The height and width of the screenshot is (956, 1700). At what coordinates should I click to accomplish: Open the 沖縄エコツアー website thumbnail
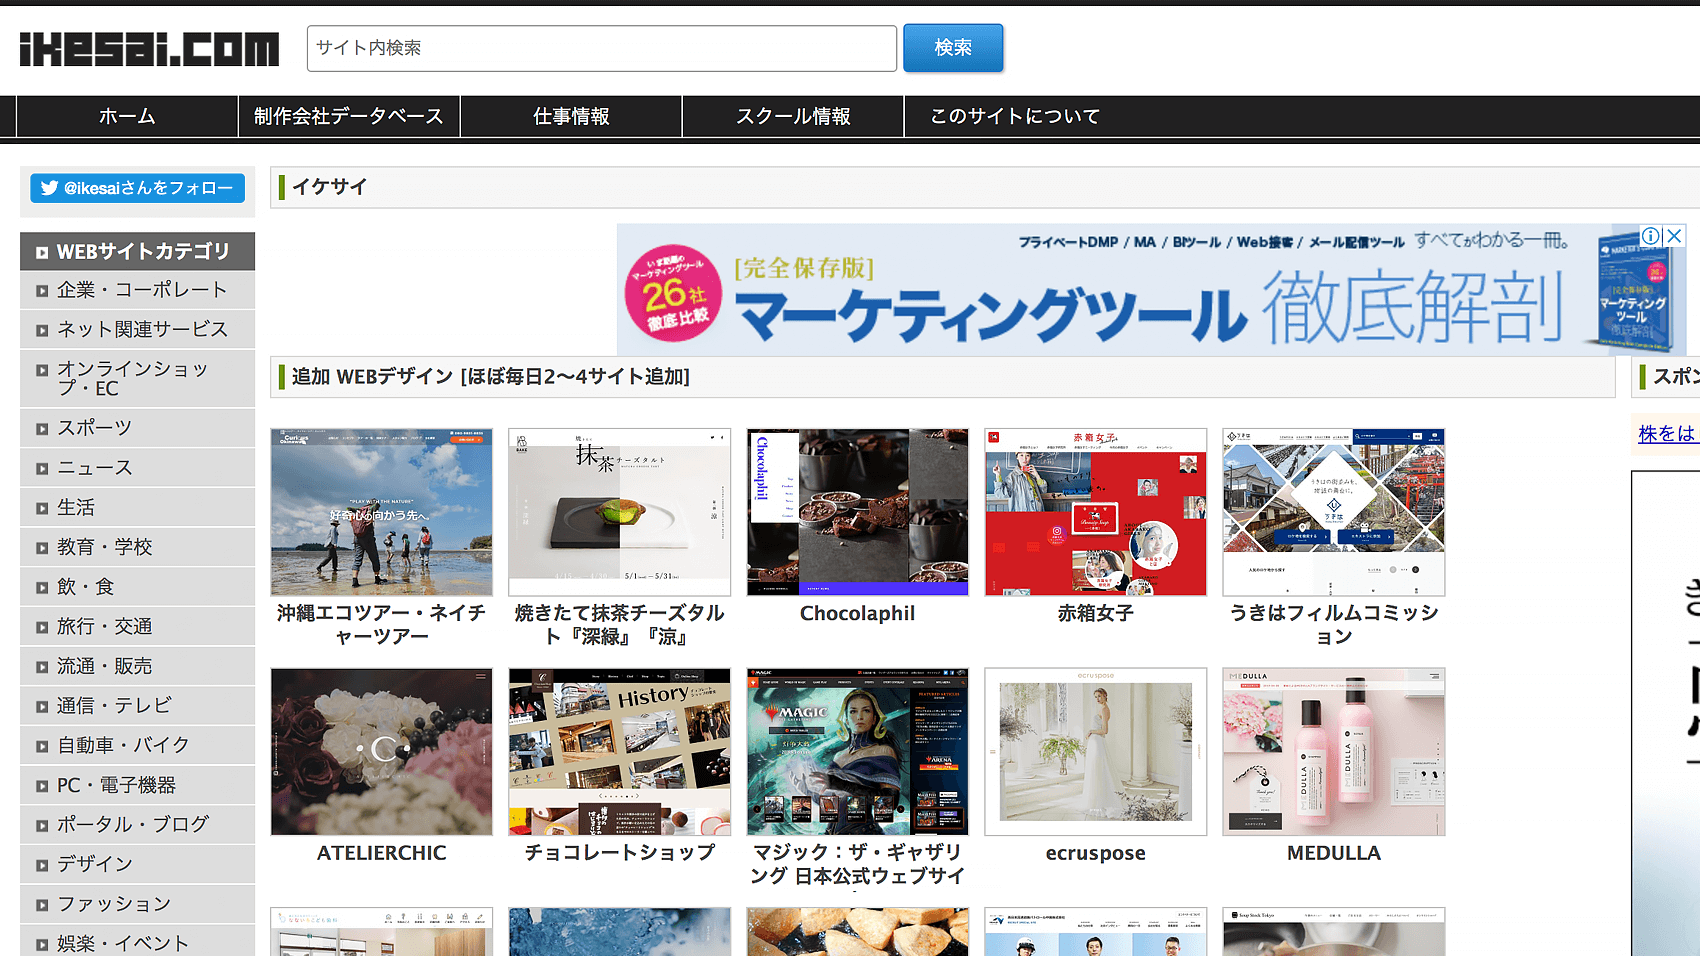click(382, 512)
